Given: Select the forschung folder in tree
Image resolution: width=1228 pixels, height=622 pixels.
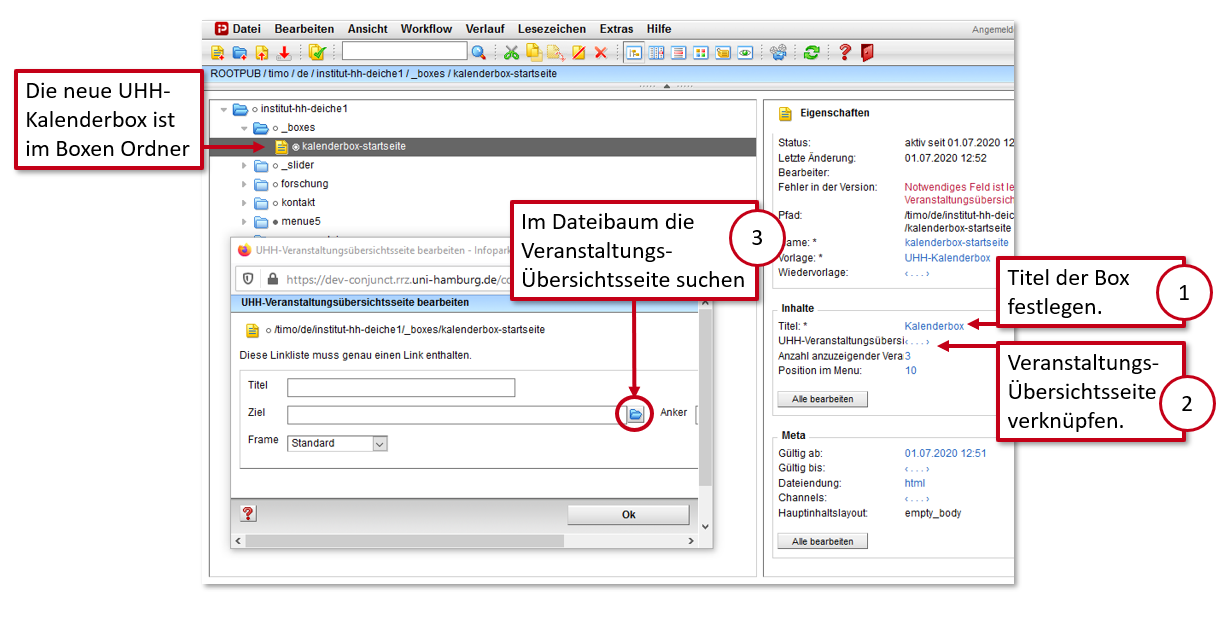Looking at the screenshot, I should pyautogui.click(x=304, y=184).
